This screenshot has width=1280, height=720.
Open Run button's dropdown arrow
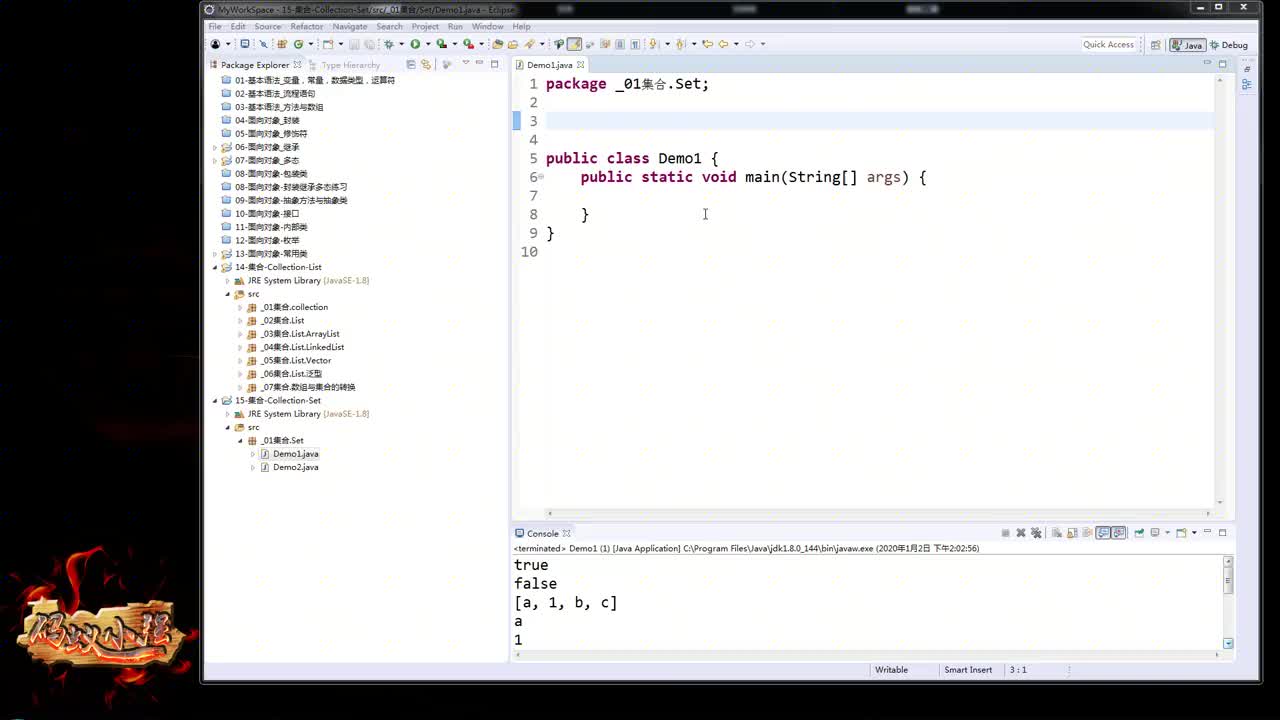point(427,44)
